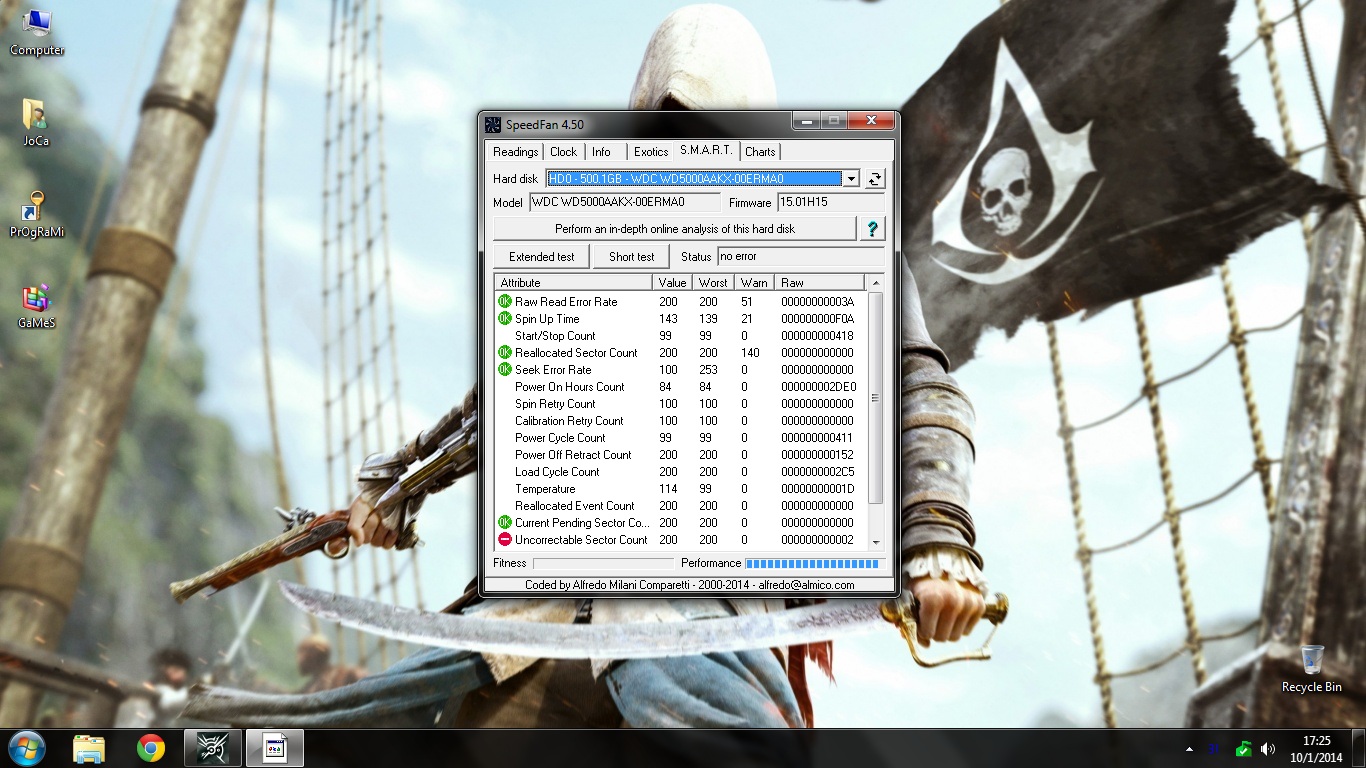Click the raw value 000000002DE0

click(818, 387)
